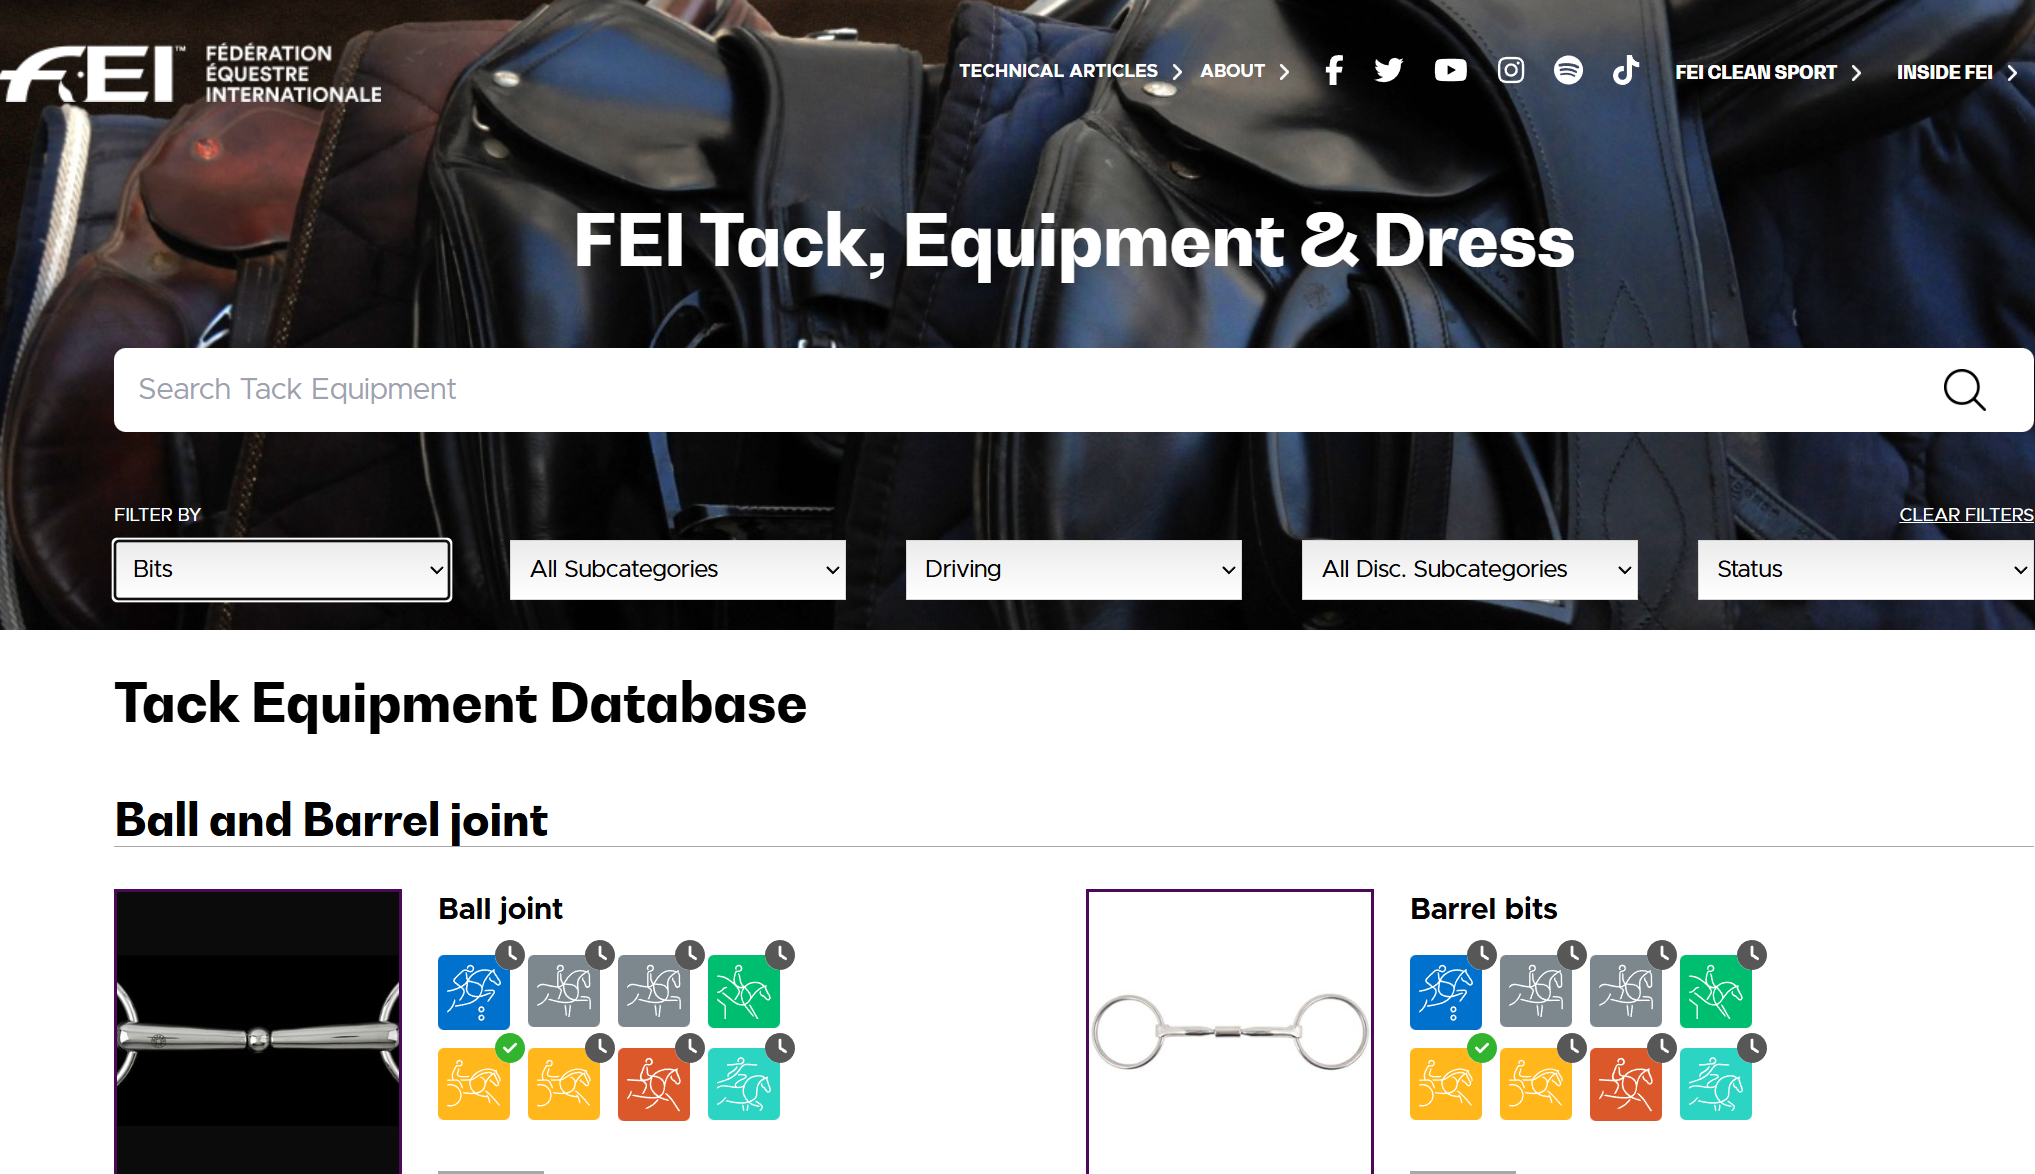Expand the Status filter dropdown
This screenshot has width=2035, height=1174.
[1865, 570]
